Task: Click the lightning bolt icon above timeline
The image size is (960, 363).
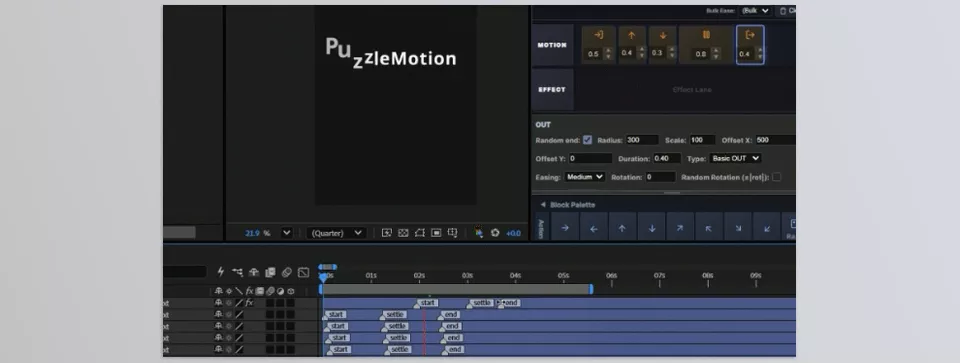Action: (x=221, y=272)
